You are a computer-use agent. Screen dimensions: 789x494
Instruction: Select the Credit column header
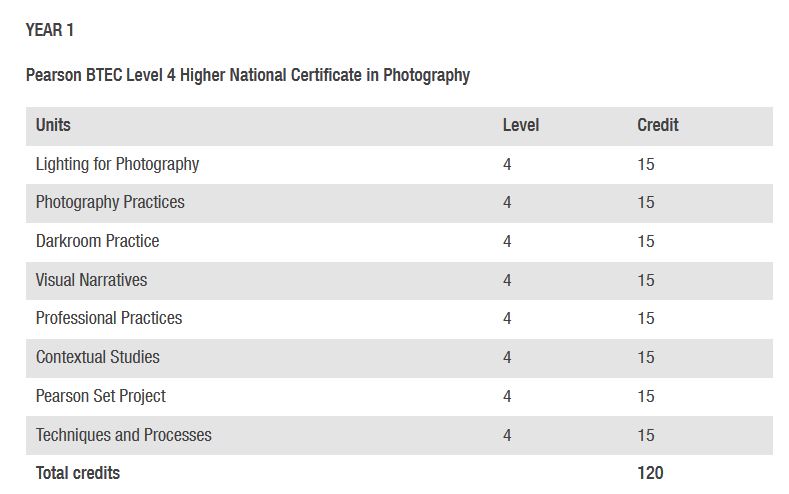[657, 125]
